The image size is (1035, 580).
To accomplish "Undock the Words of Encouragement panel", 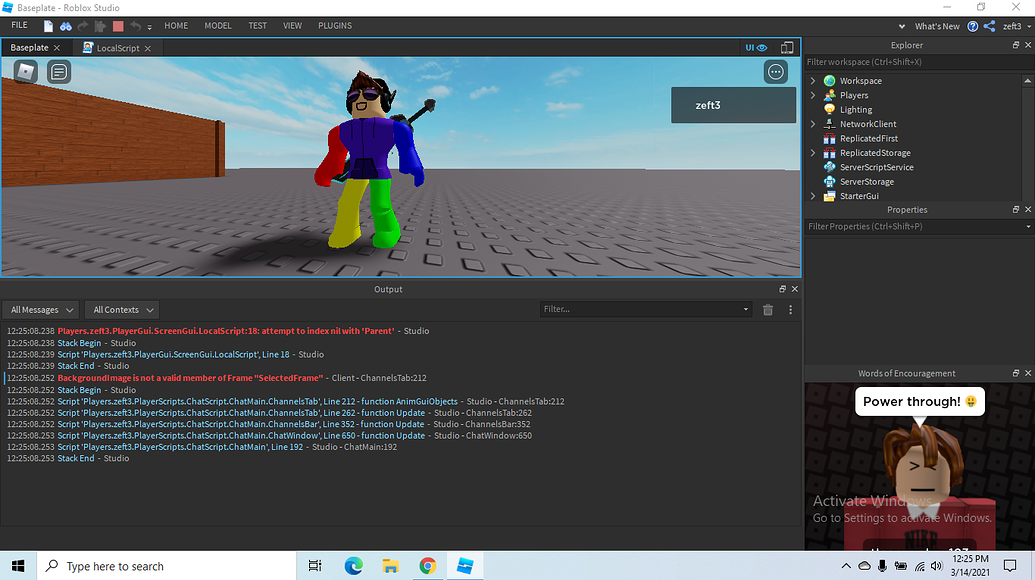I will click(1016, 373).
